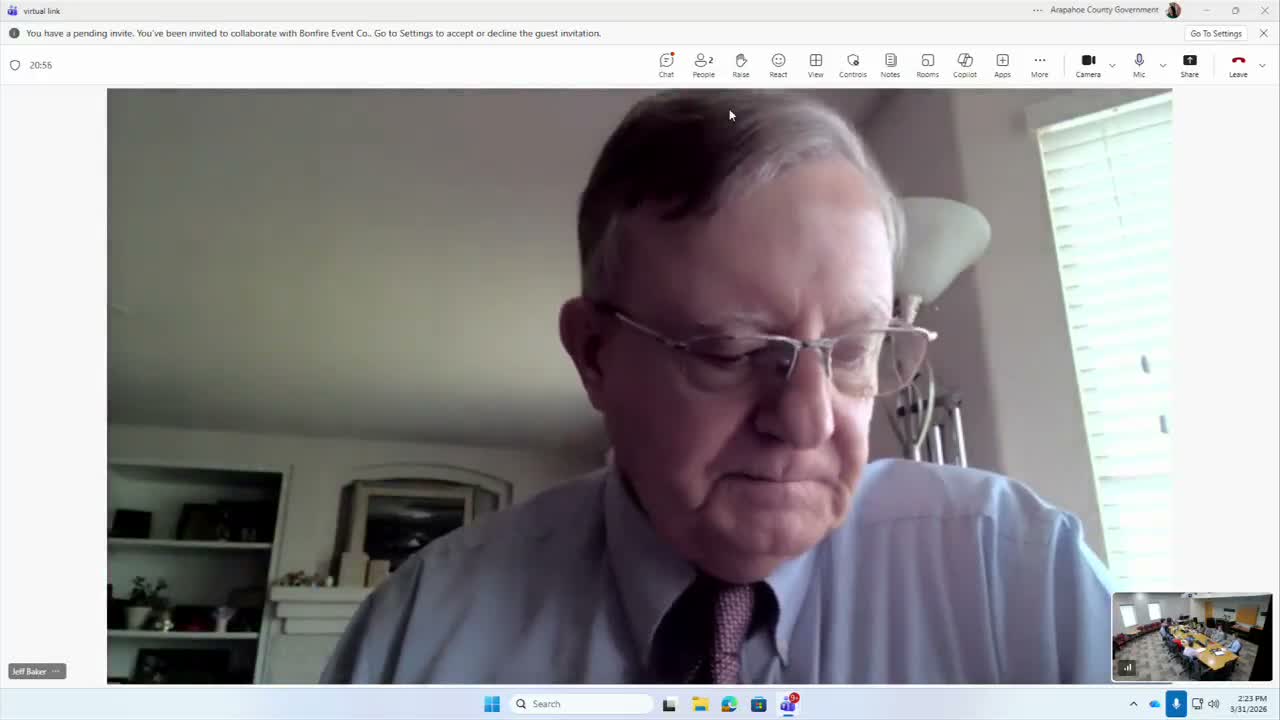Image resolution: width=1280 pixels, height=720 pixels.
Task: Expand the Leave options arrow
Action: click(x=1262, y=65)
